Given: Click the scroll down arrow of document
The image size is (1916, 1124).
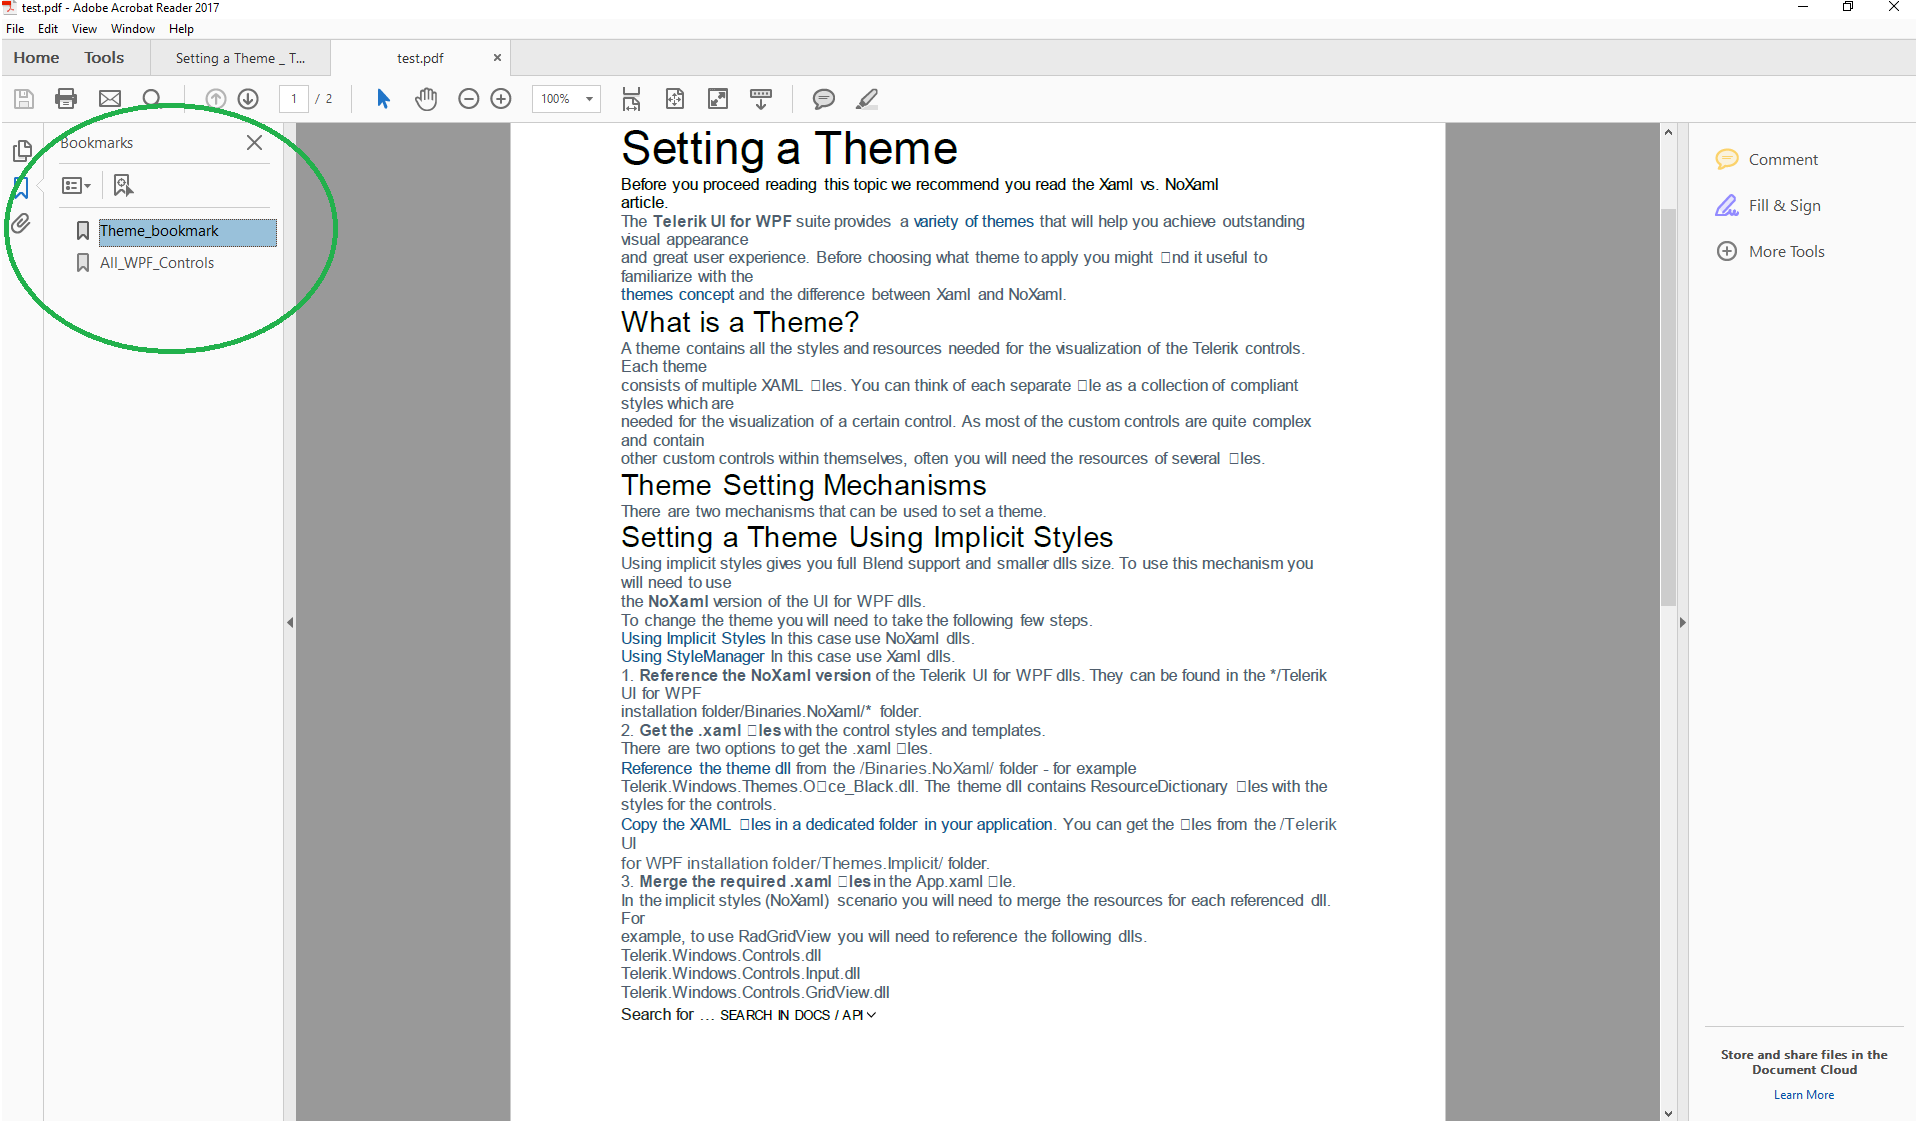Looking at the screenshot, I should (1668, 1113).
